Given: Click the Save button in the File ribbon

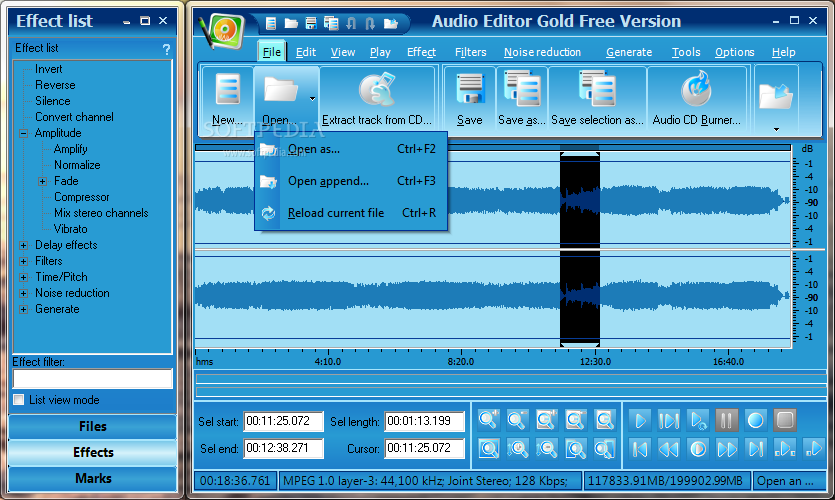Looking at the screenshot, I should (x=469, y=100).
